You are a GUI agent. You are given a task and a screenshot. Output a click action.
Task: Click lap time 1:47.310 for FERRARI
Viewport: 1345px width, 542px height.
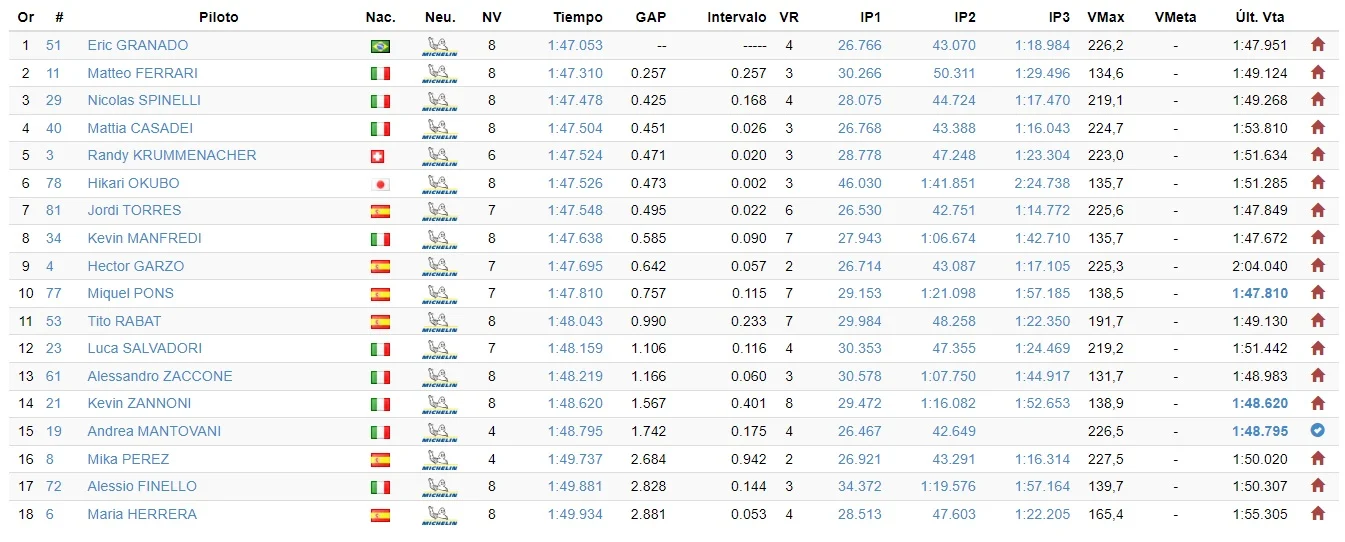coord(575,73)
